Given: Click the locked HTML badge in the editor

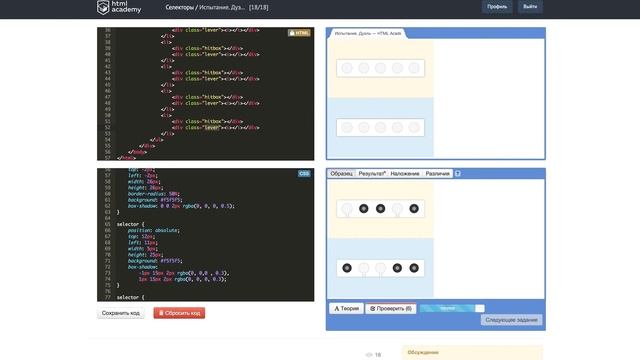Looking at the screenshot, I should point(299,33).
